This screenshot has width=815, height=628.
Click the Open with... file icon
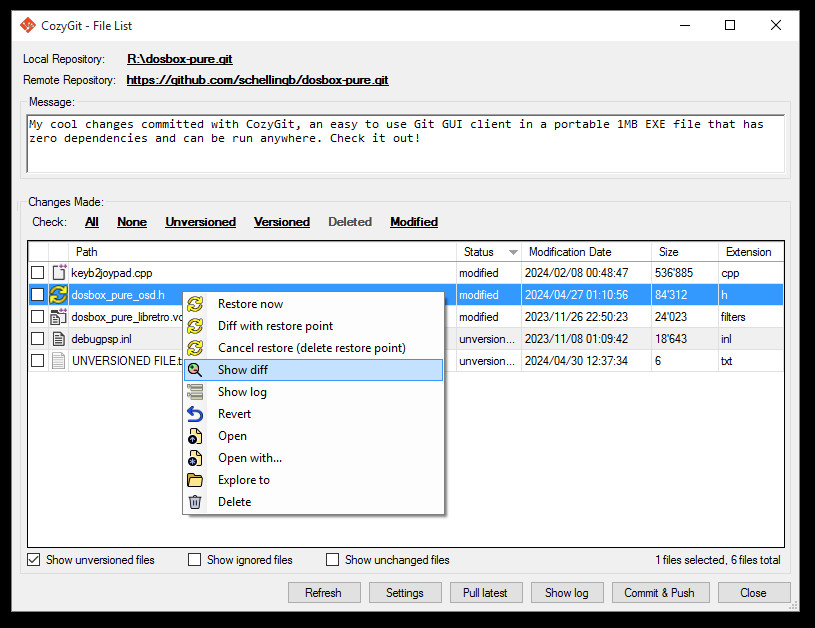coord(195,458)
